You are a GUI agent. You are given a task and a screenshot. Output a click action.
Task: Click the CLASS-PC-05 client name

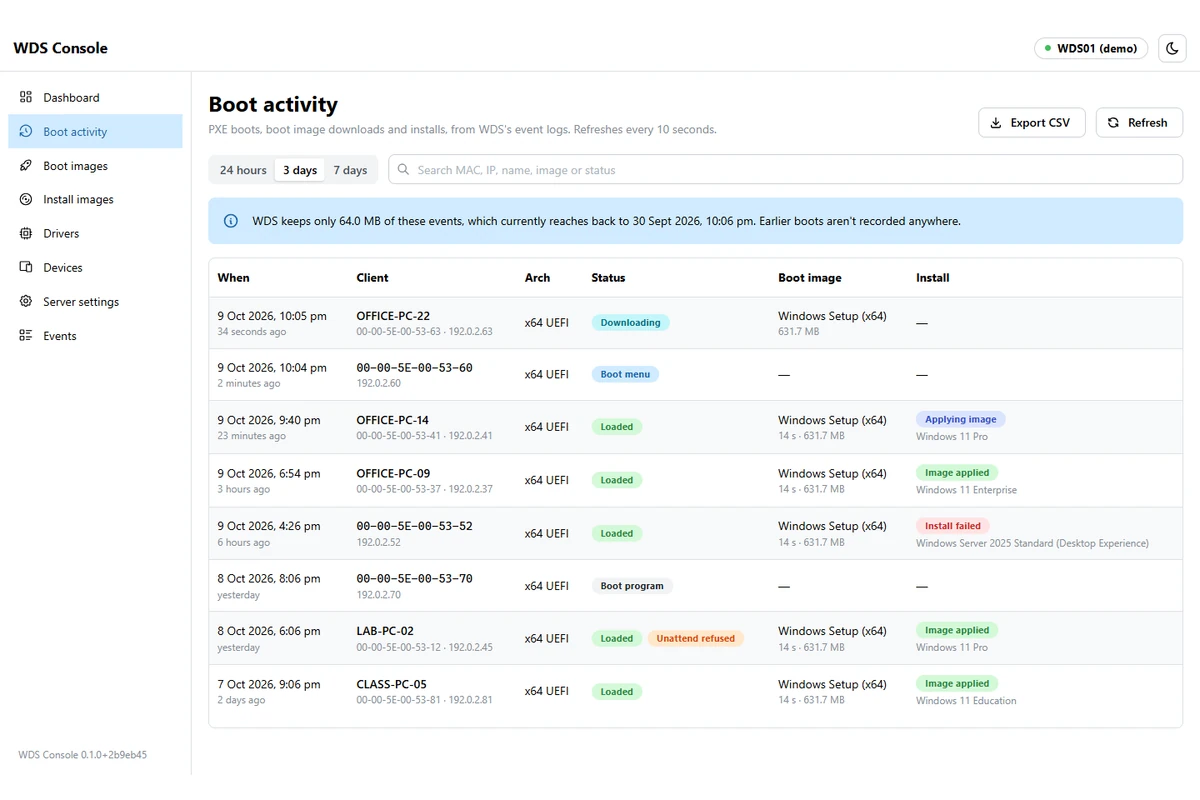coord(391,684)
